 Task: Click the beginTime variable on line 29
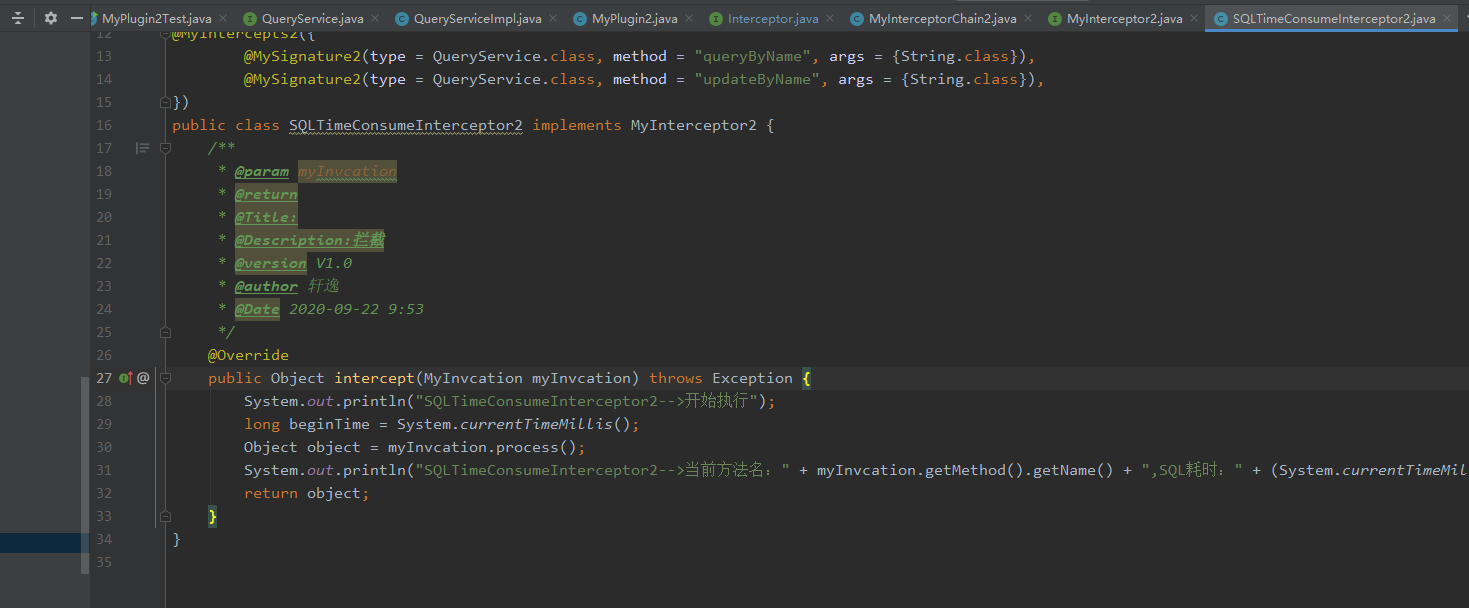point(329,424)
